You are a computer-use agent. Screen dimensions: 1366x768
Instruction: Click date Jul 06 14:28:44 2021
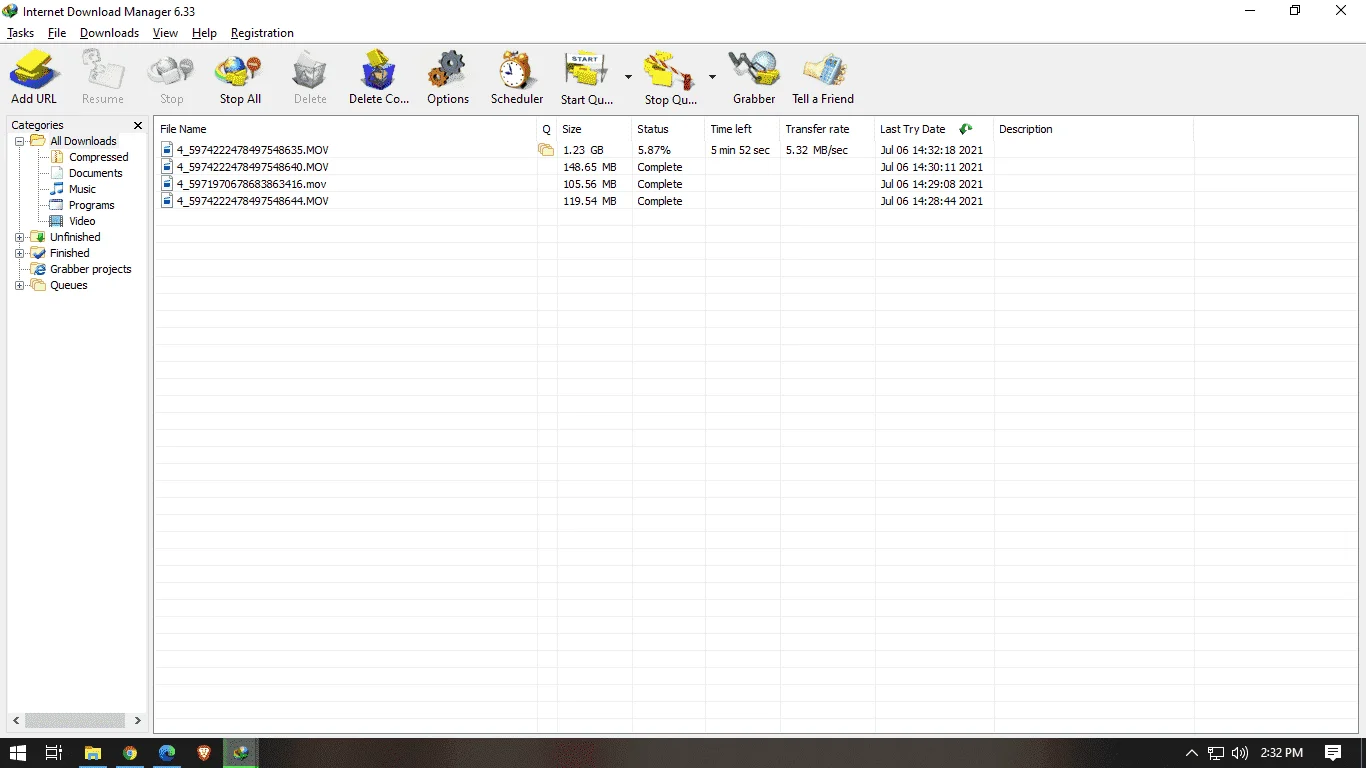pyautogui.click(x=931, y=201)
